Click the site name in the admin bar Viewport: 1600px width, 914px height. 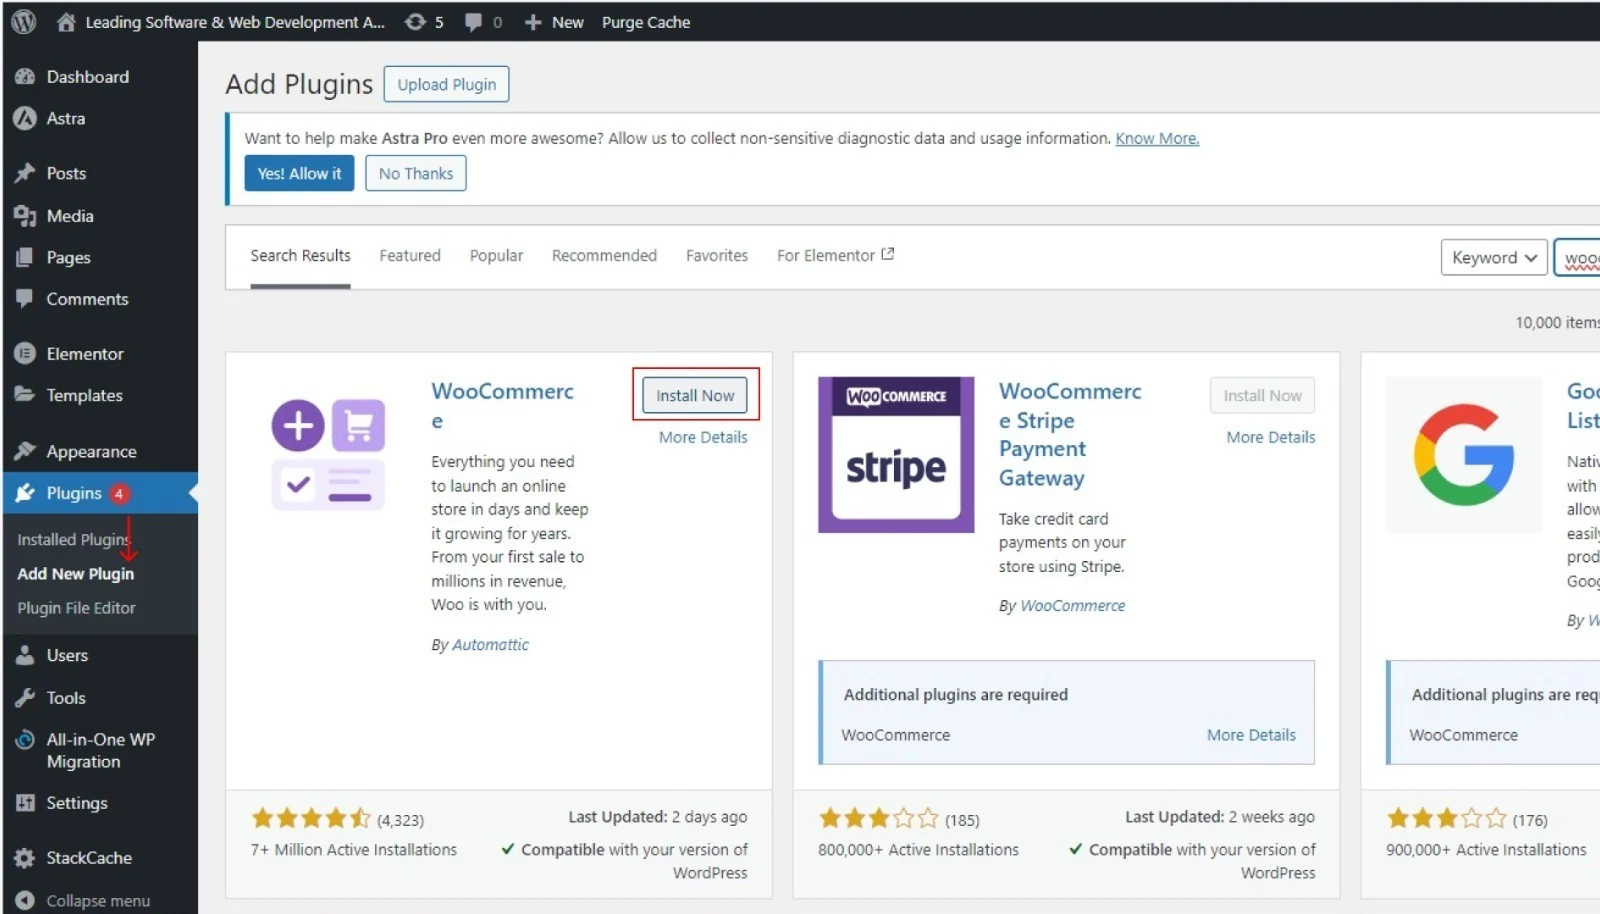pos(235,22)
